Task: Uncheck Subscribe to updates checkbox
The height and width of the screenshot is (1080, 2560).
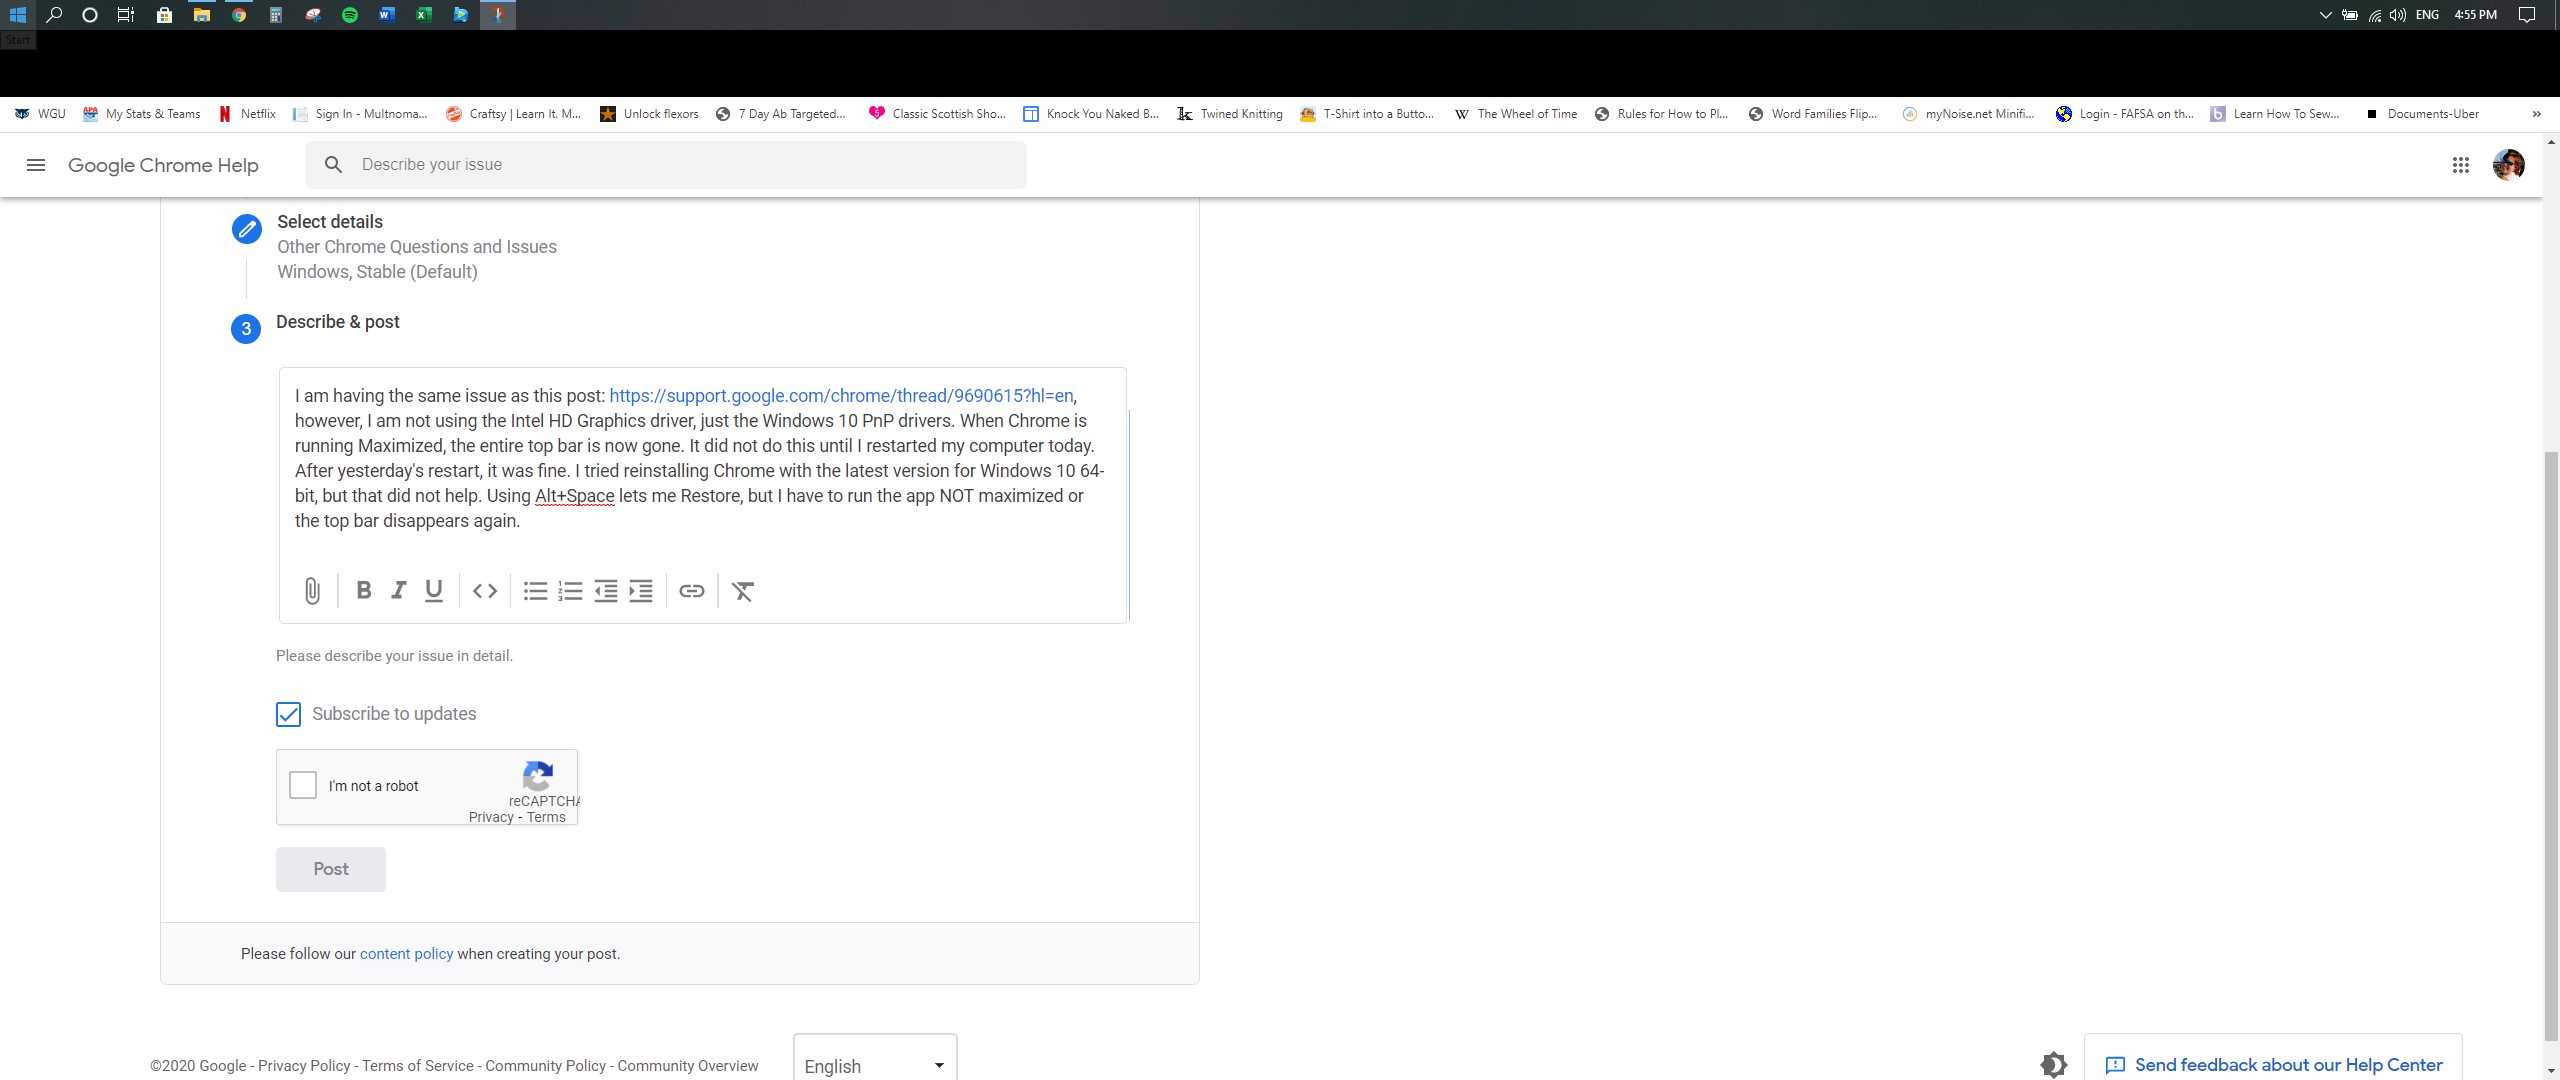Action: (x=288, y=714)
